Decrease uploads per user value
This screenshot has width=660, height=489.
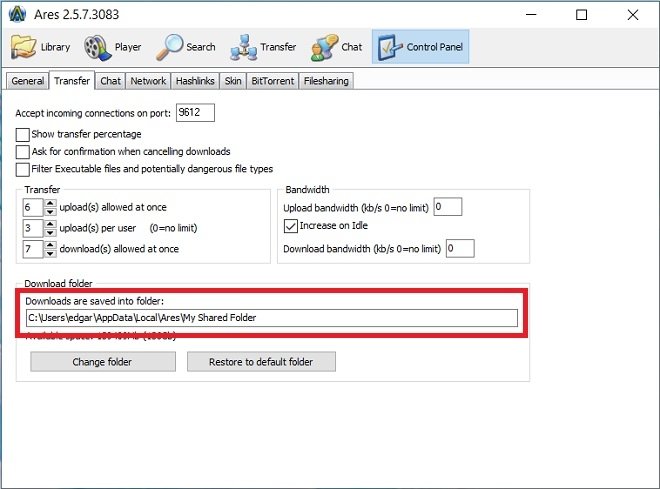click(50, 232)
